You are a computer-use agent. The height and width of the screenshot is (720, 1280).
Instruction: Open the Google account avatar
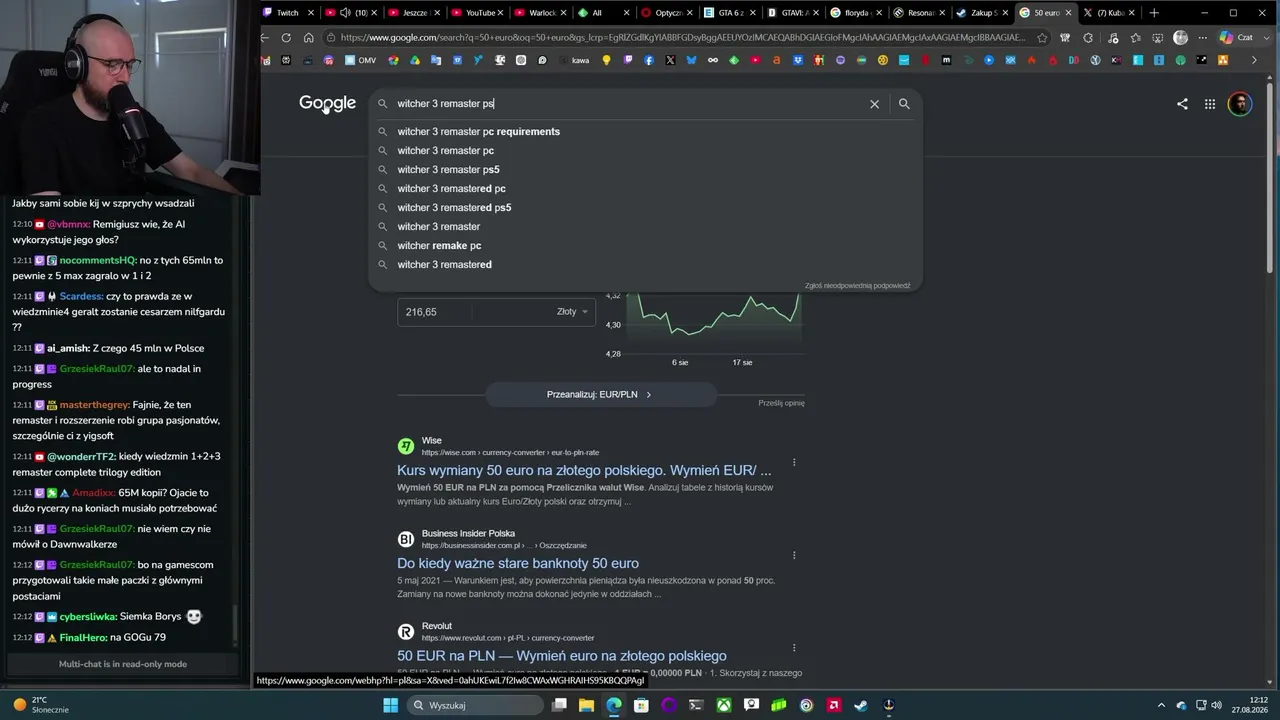click(x=1240, y=104)
